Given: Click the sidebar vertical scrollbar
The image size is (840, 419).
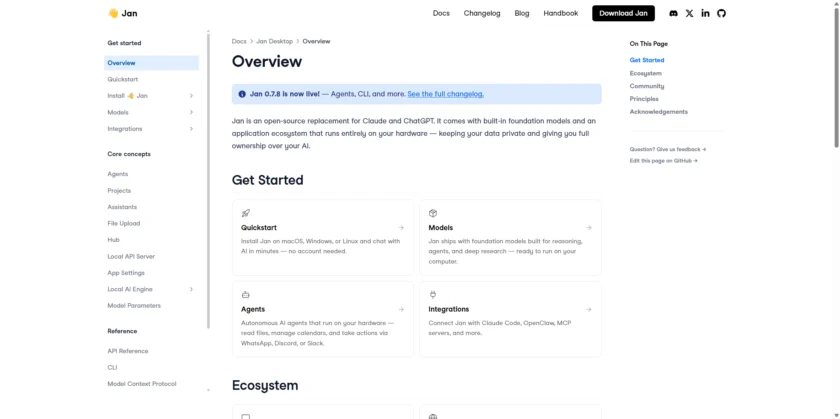Looking at the screenshot, I should (x=208, y=180).
